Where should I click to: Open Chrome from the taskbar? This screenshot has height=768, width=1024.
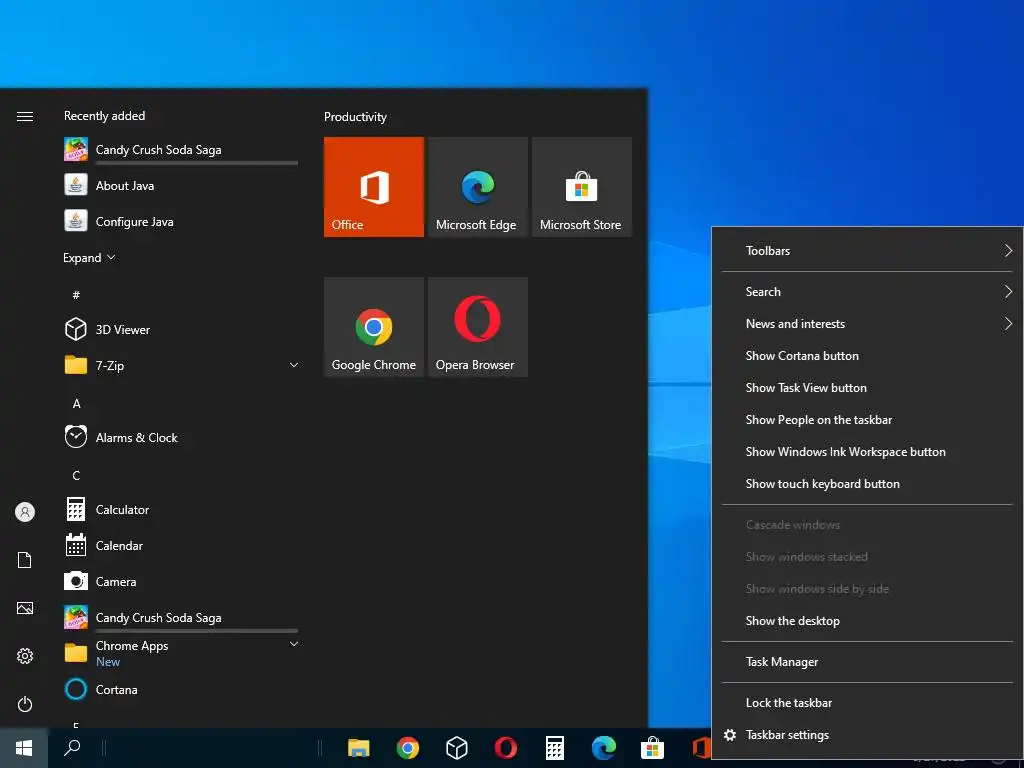(408, 748)
